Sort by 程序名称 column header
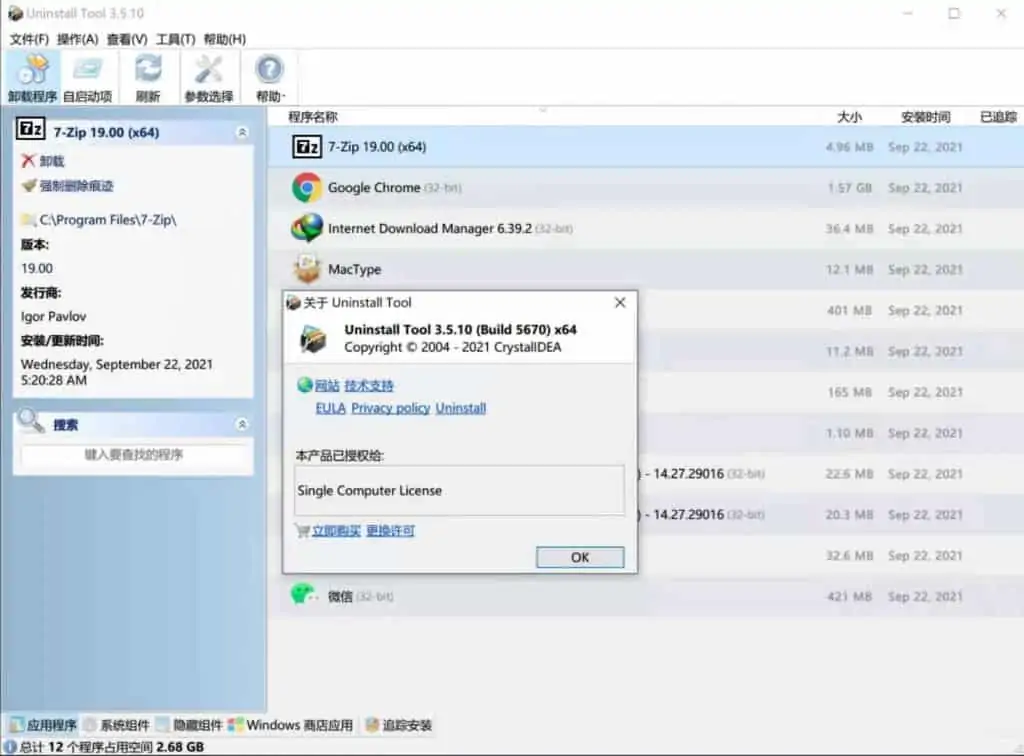 (313, 117)
